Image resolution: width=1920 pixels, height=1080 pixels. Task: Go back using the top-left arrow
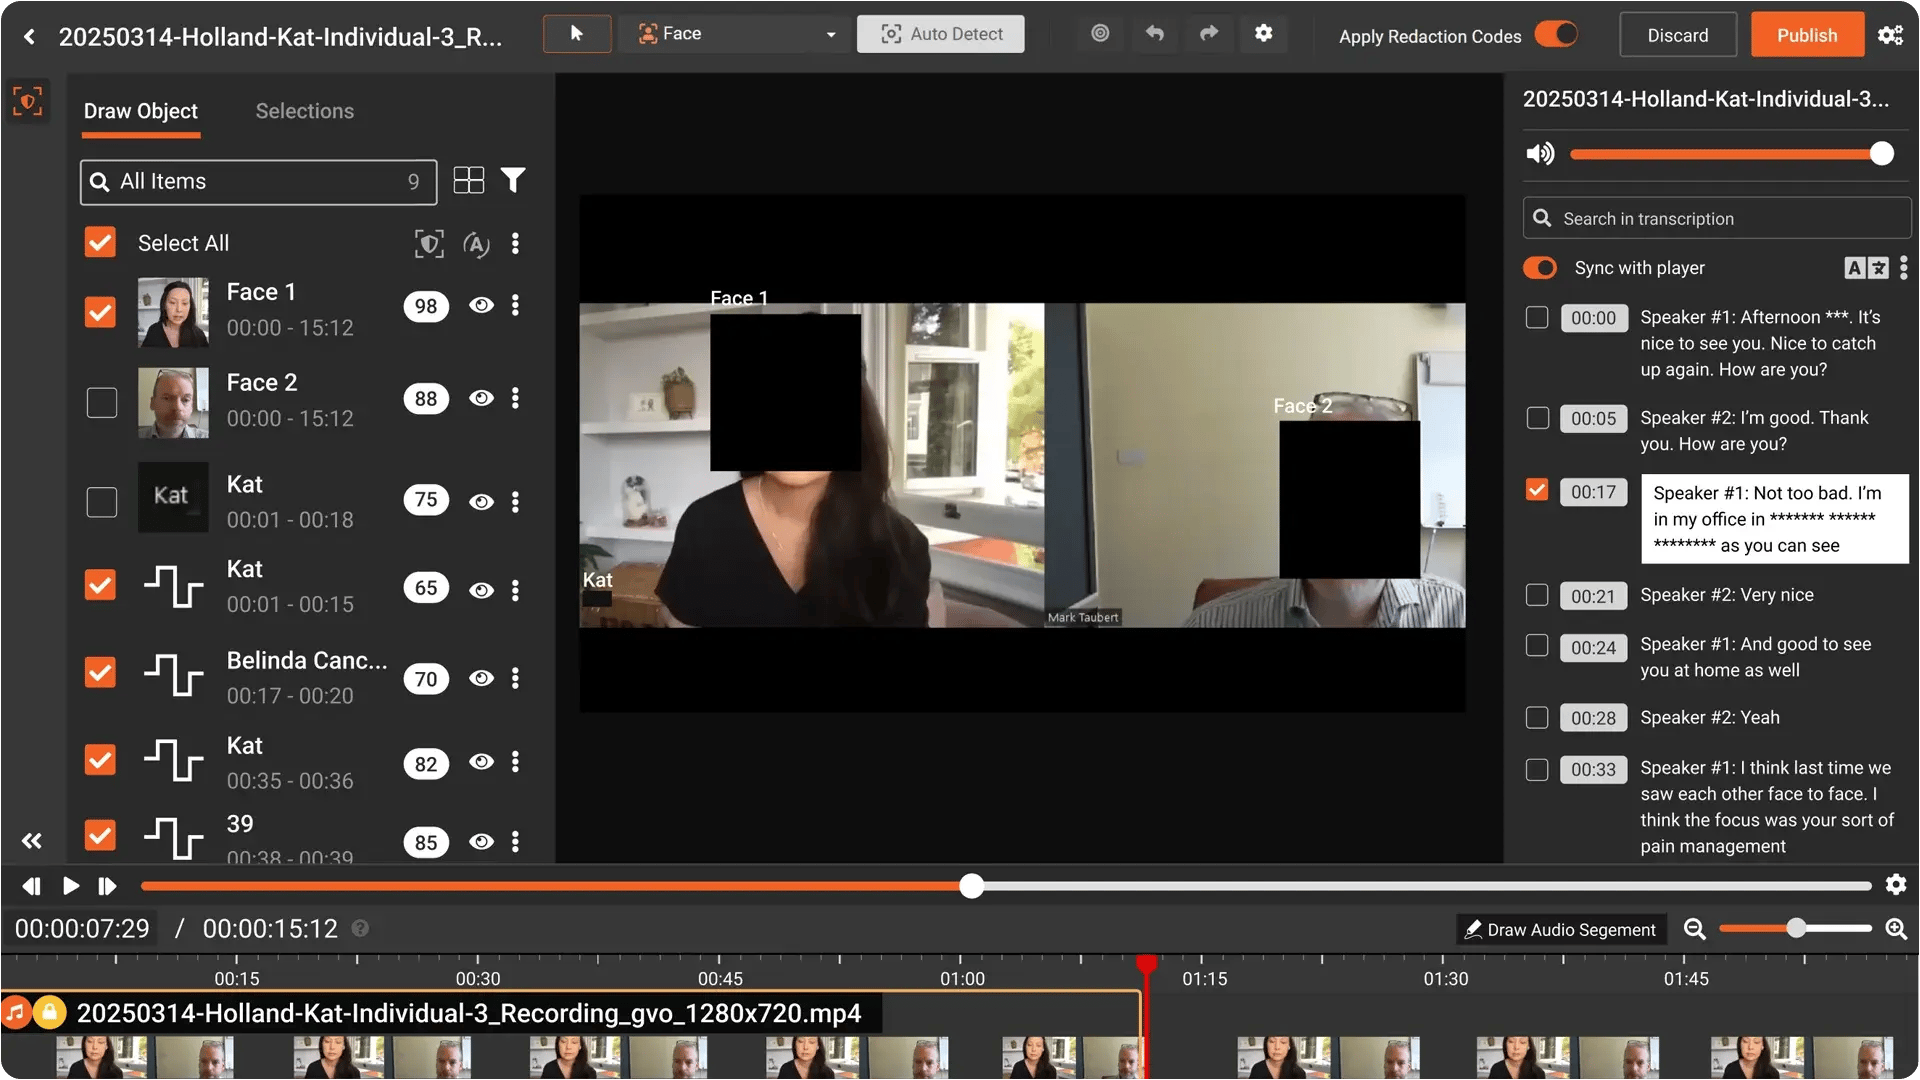click(x=30, y=37)
